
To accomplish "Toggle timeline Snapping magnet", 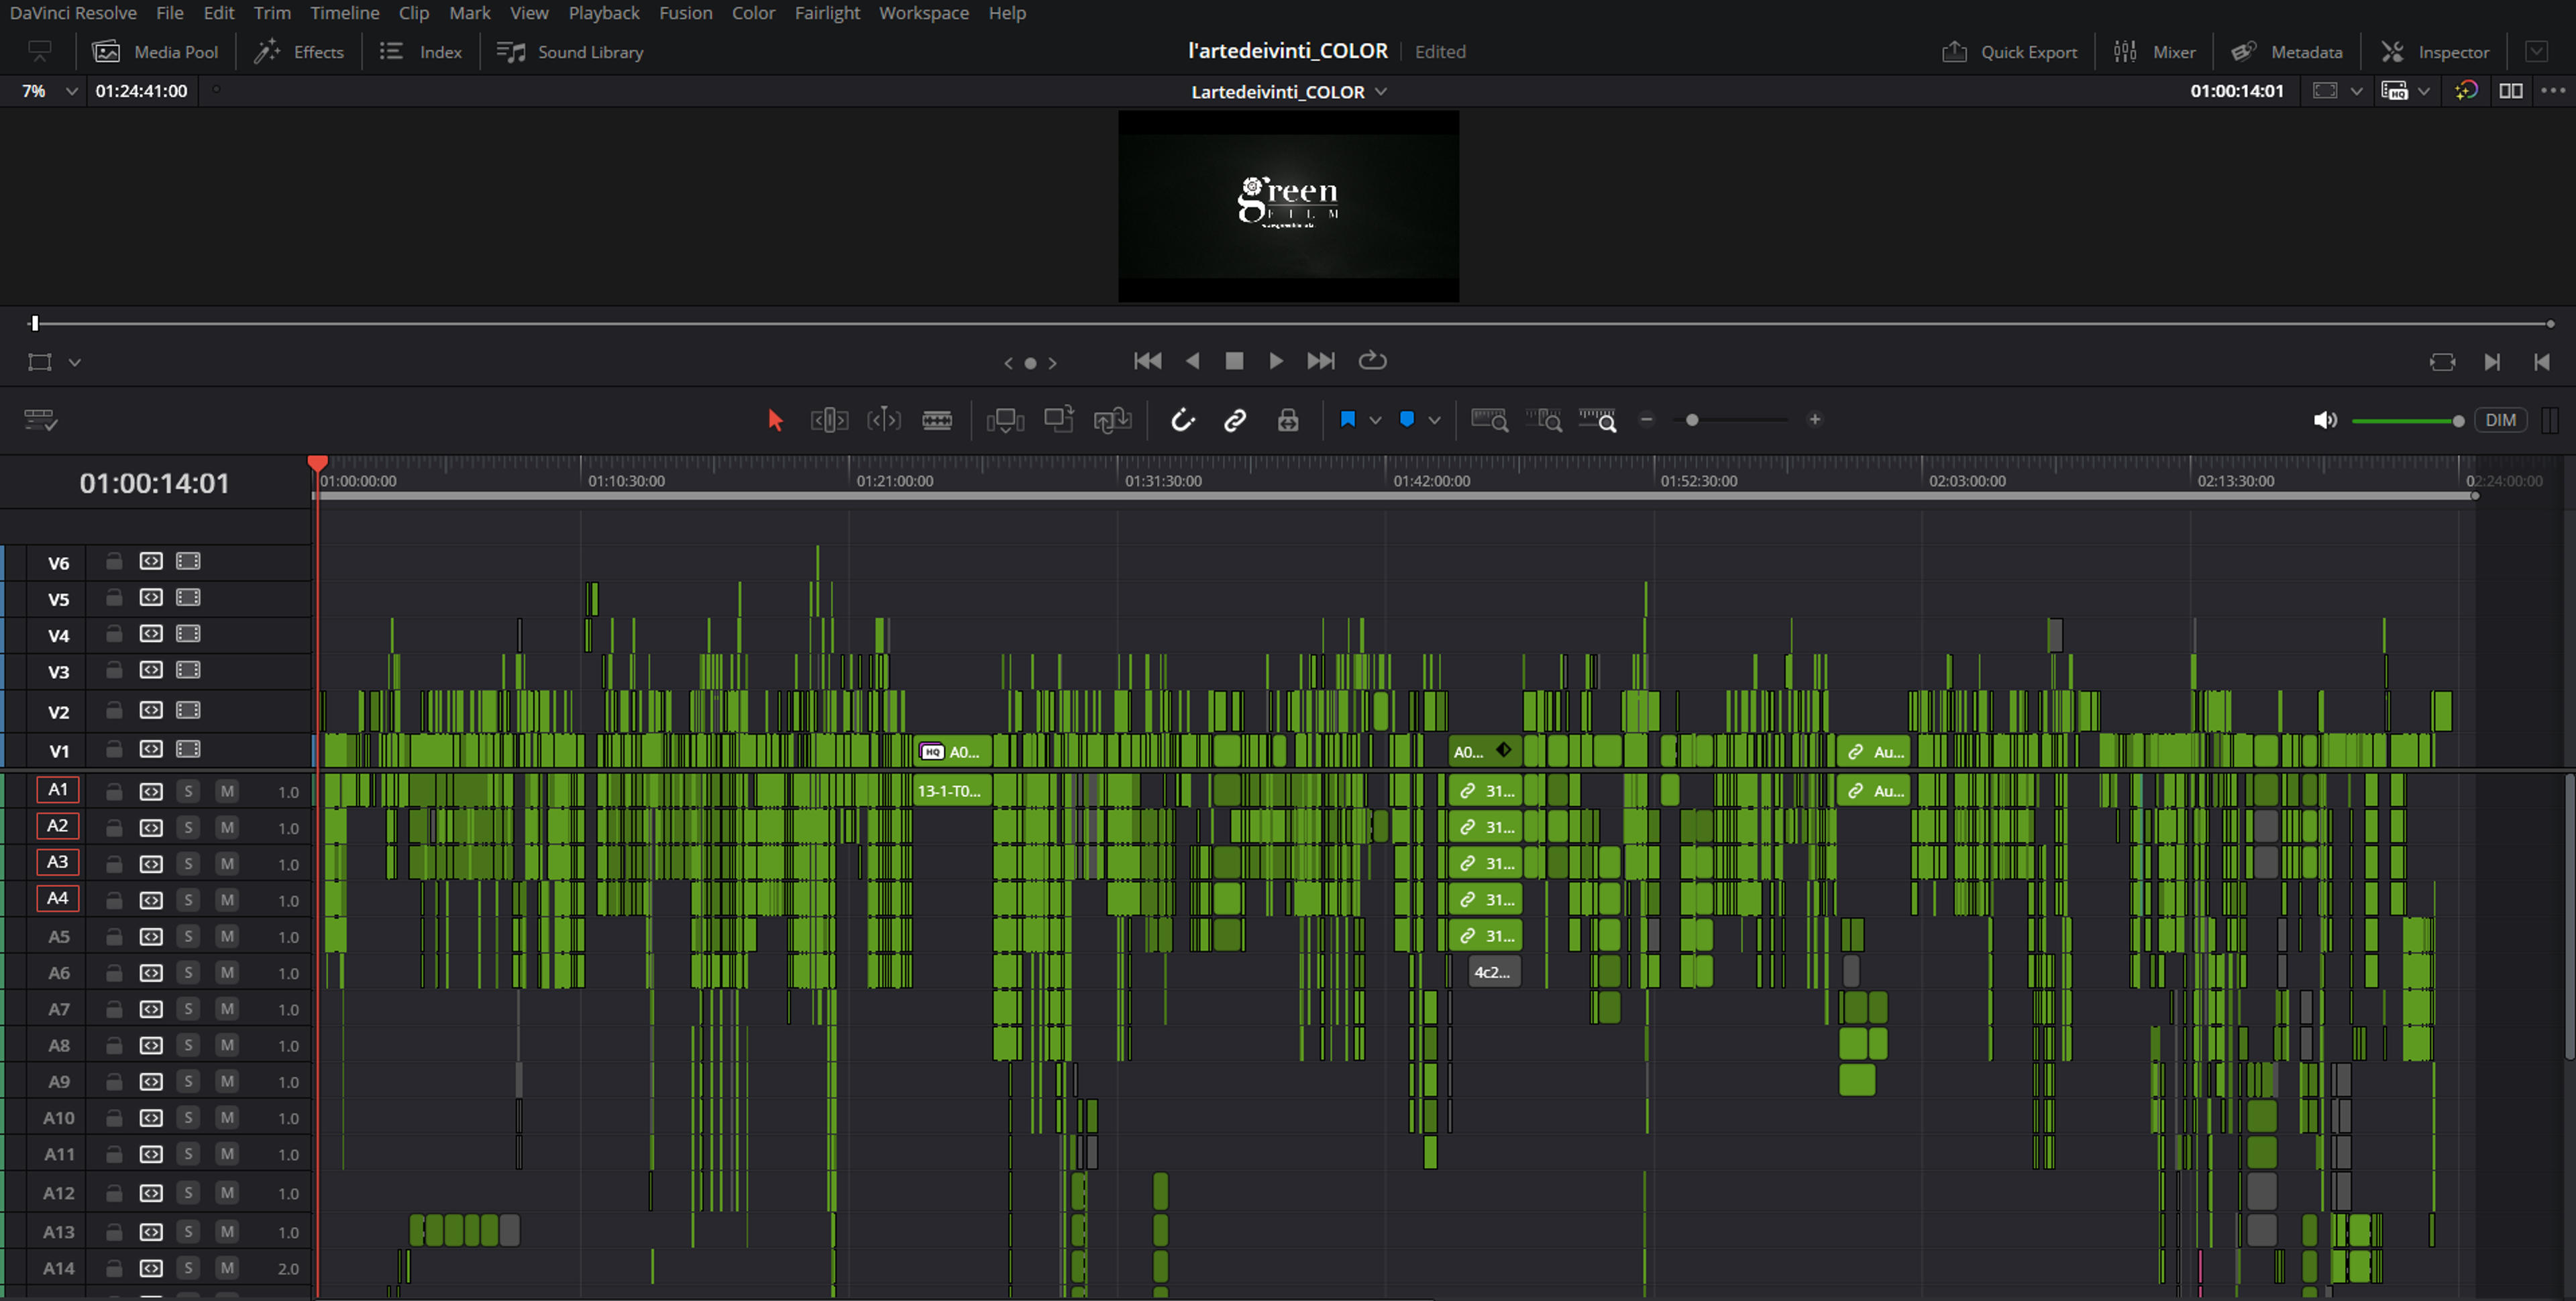I will click(x=1183, y=420).
